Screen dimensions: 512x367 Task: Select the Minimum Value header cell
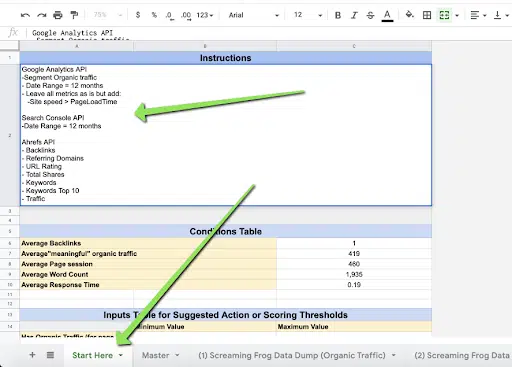pos(205,327)
